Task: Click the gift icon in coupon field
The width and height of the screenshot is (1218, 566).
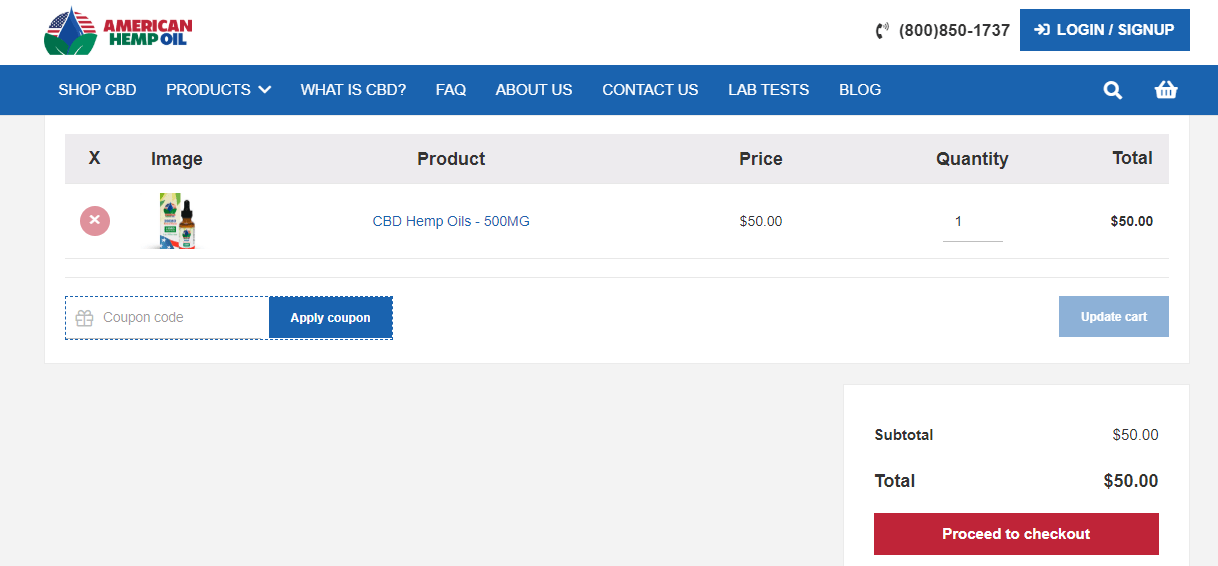Action: [85, 318]
